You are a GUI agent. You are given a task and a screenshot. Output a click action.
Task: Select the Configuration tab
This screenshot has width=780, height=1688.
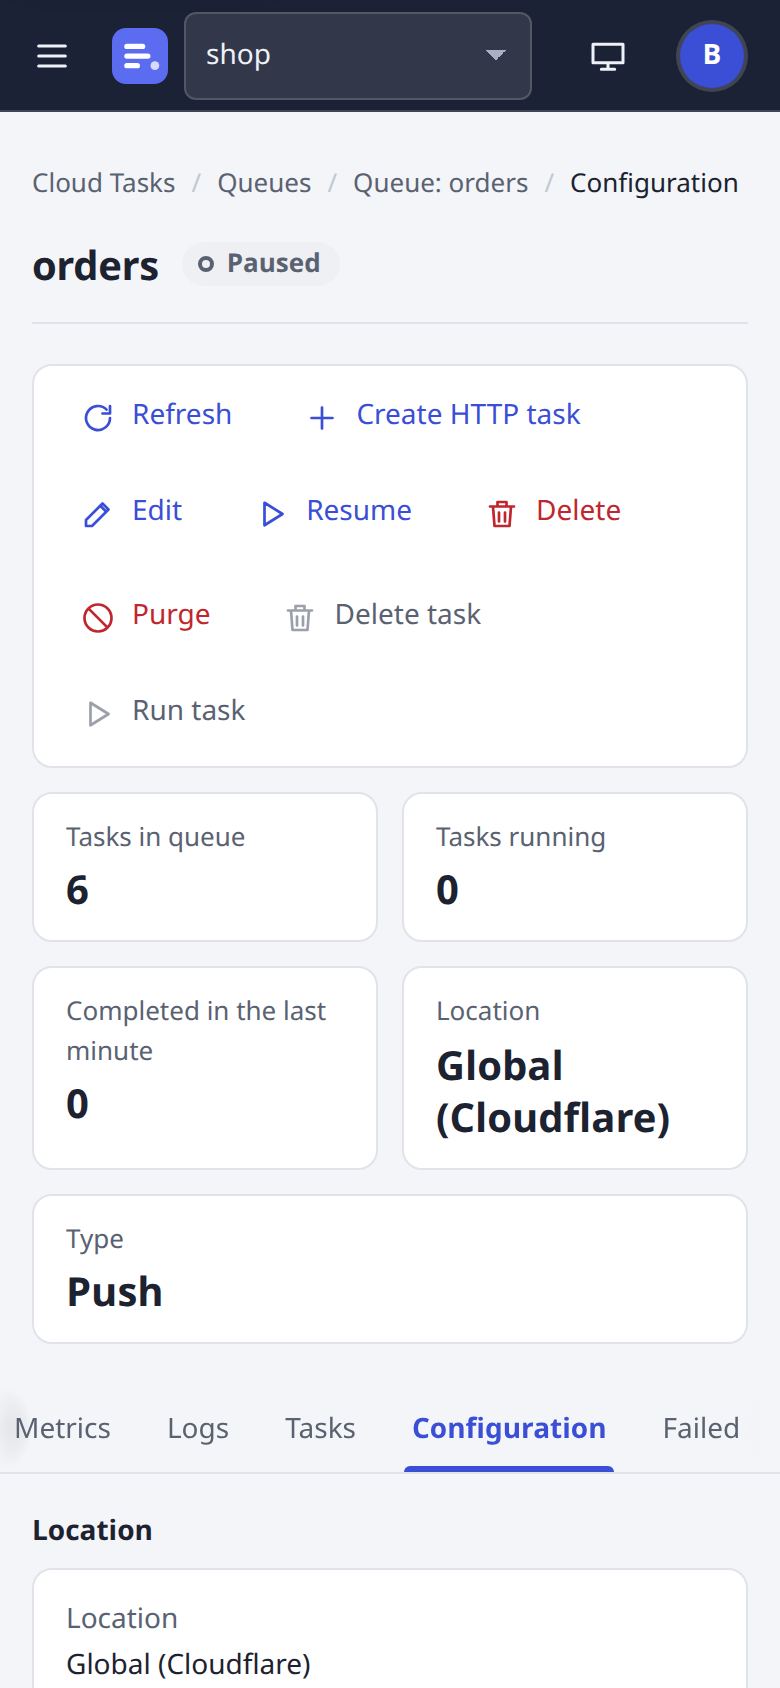pos(509,1428)
